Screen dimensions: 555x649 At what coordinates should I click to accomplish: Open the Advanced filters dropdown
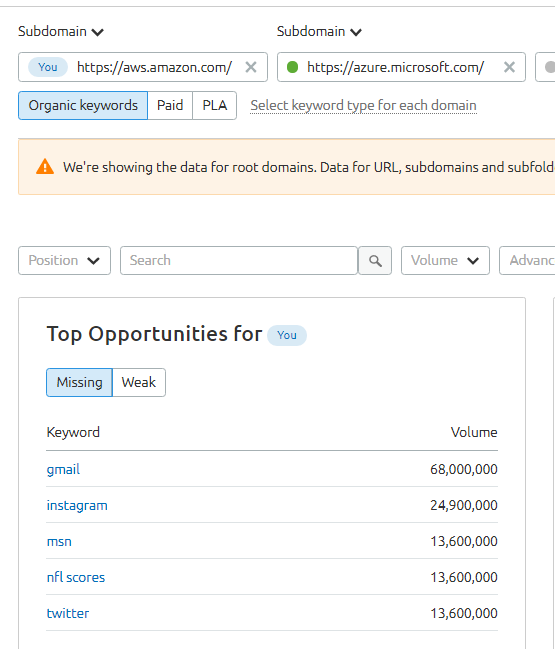pyautogui.click(x=527, y=260)
